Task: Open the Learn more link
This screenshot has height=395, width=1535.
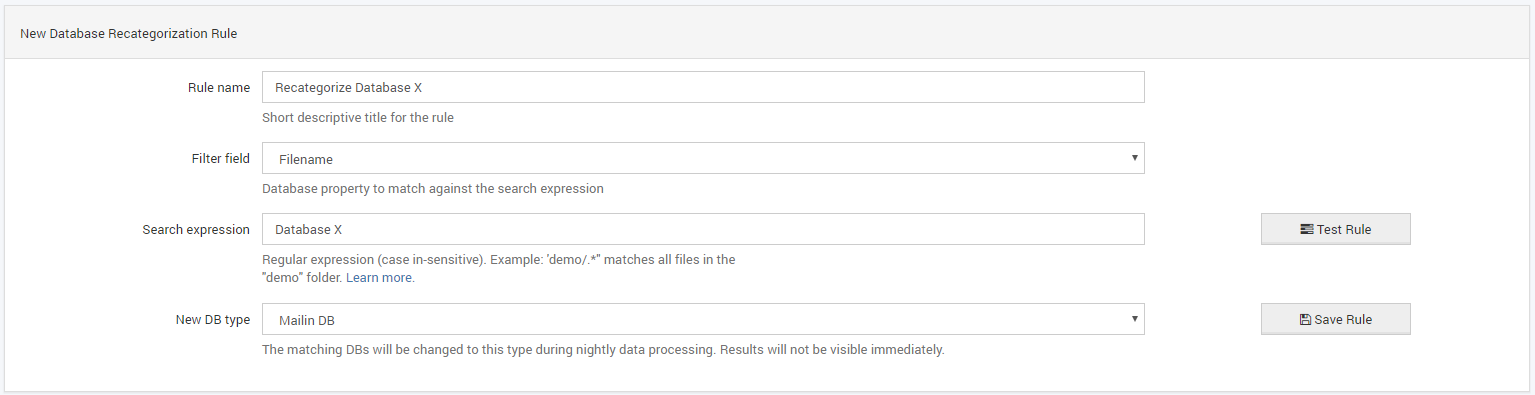Action: pos(380,278)
